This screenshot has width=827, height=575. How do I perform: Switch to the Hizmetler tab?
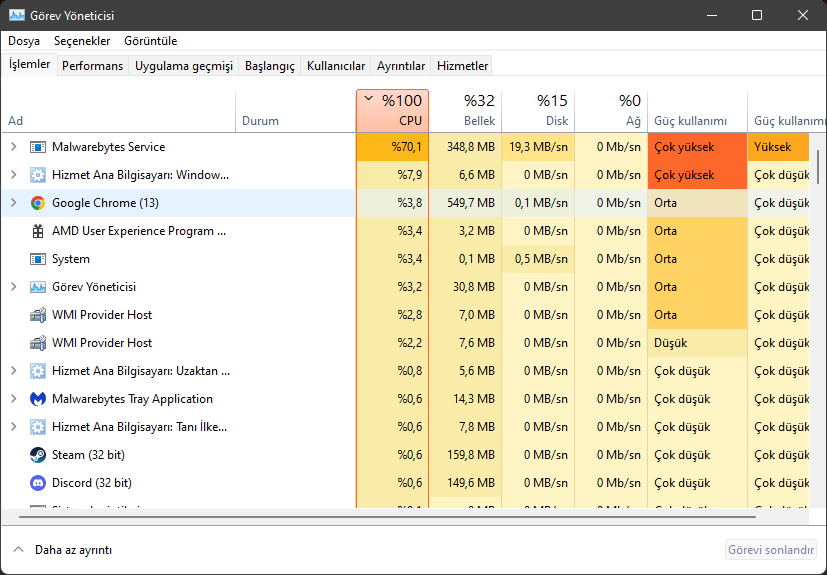[x=462, y=66]
